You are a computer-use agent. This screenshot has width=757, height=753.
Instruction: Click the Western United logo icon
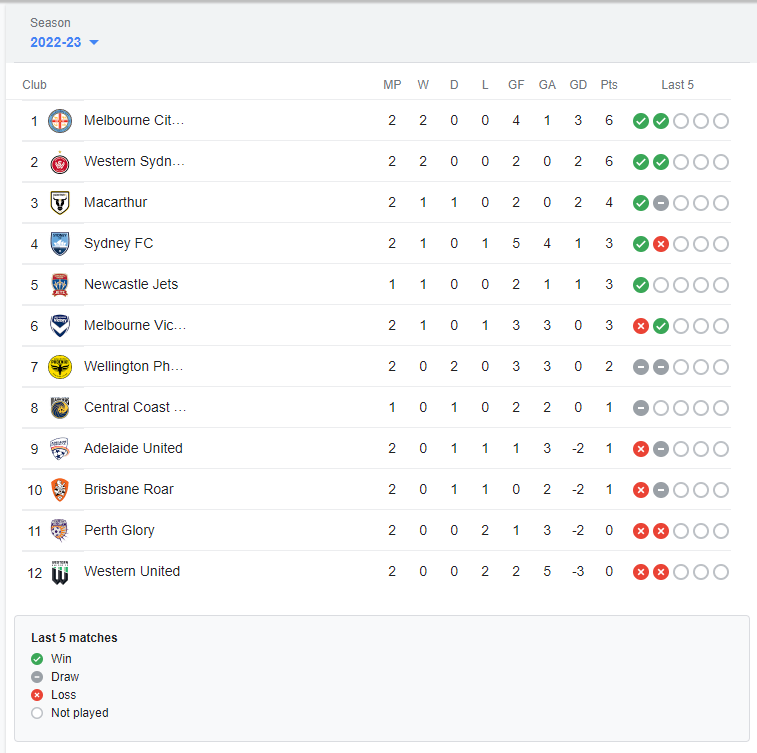click(x=60, y=572)
